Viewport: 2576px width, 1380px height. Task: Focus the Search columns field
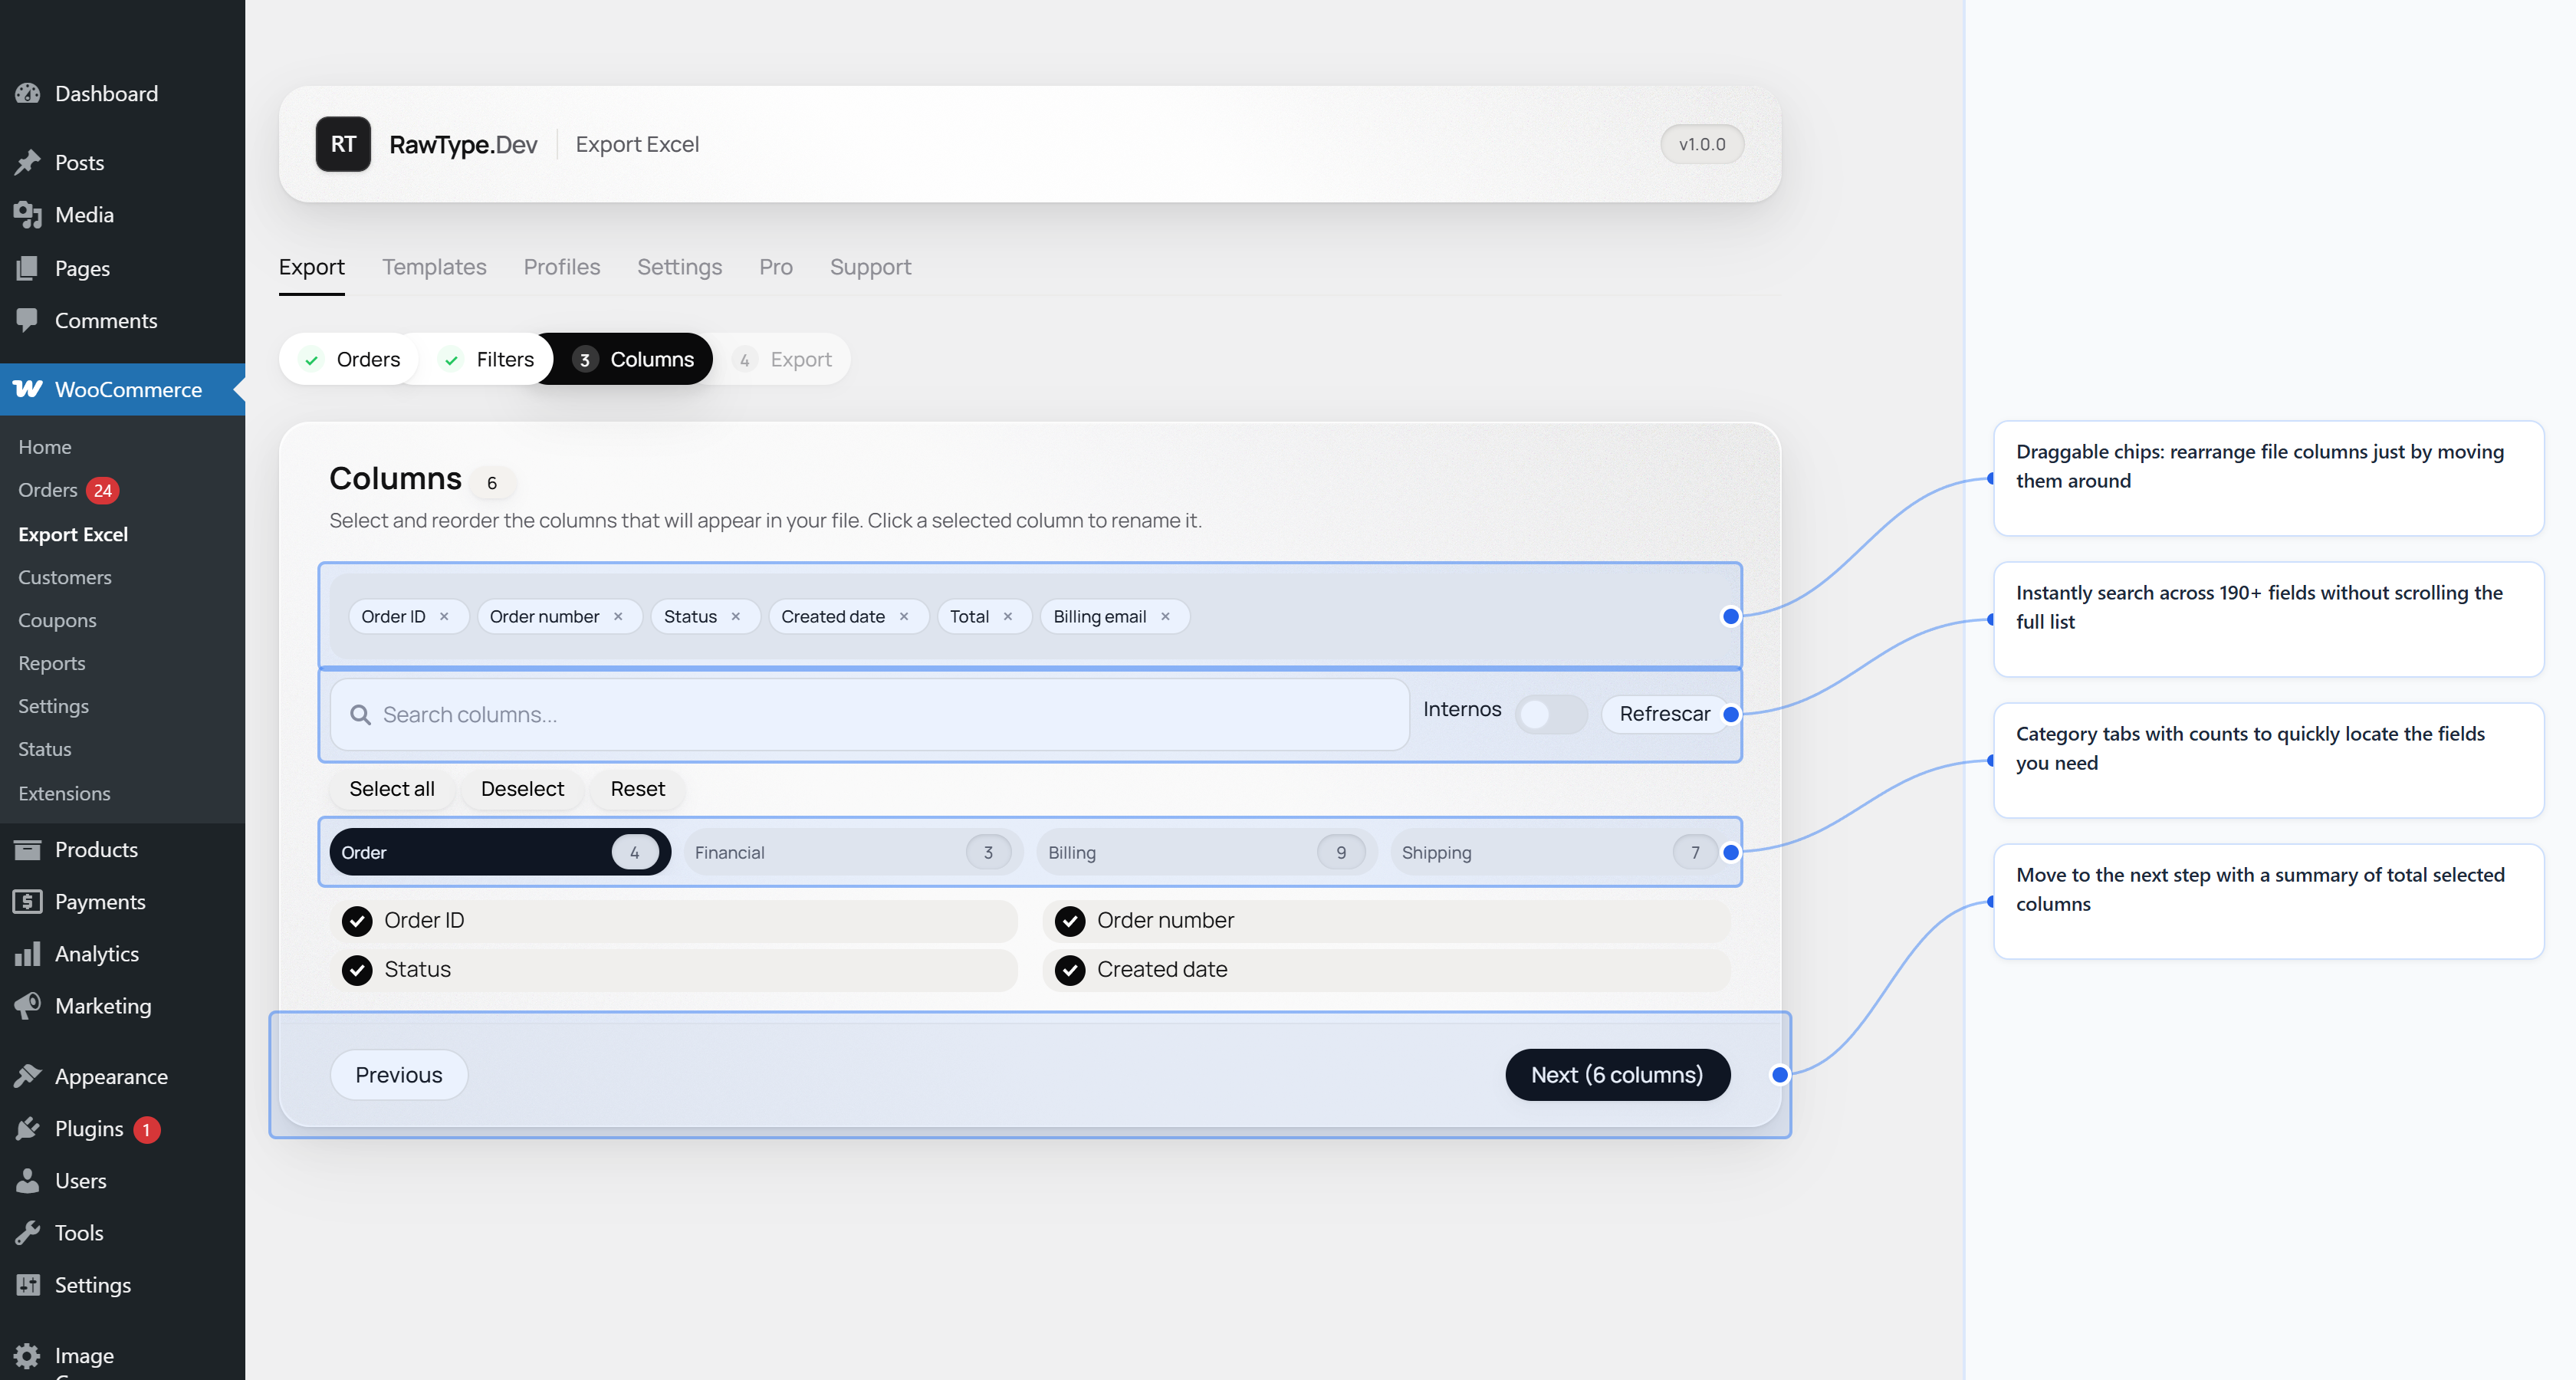point(870,715)
